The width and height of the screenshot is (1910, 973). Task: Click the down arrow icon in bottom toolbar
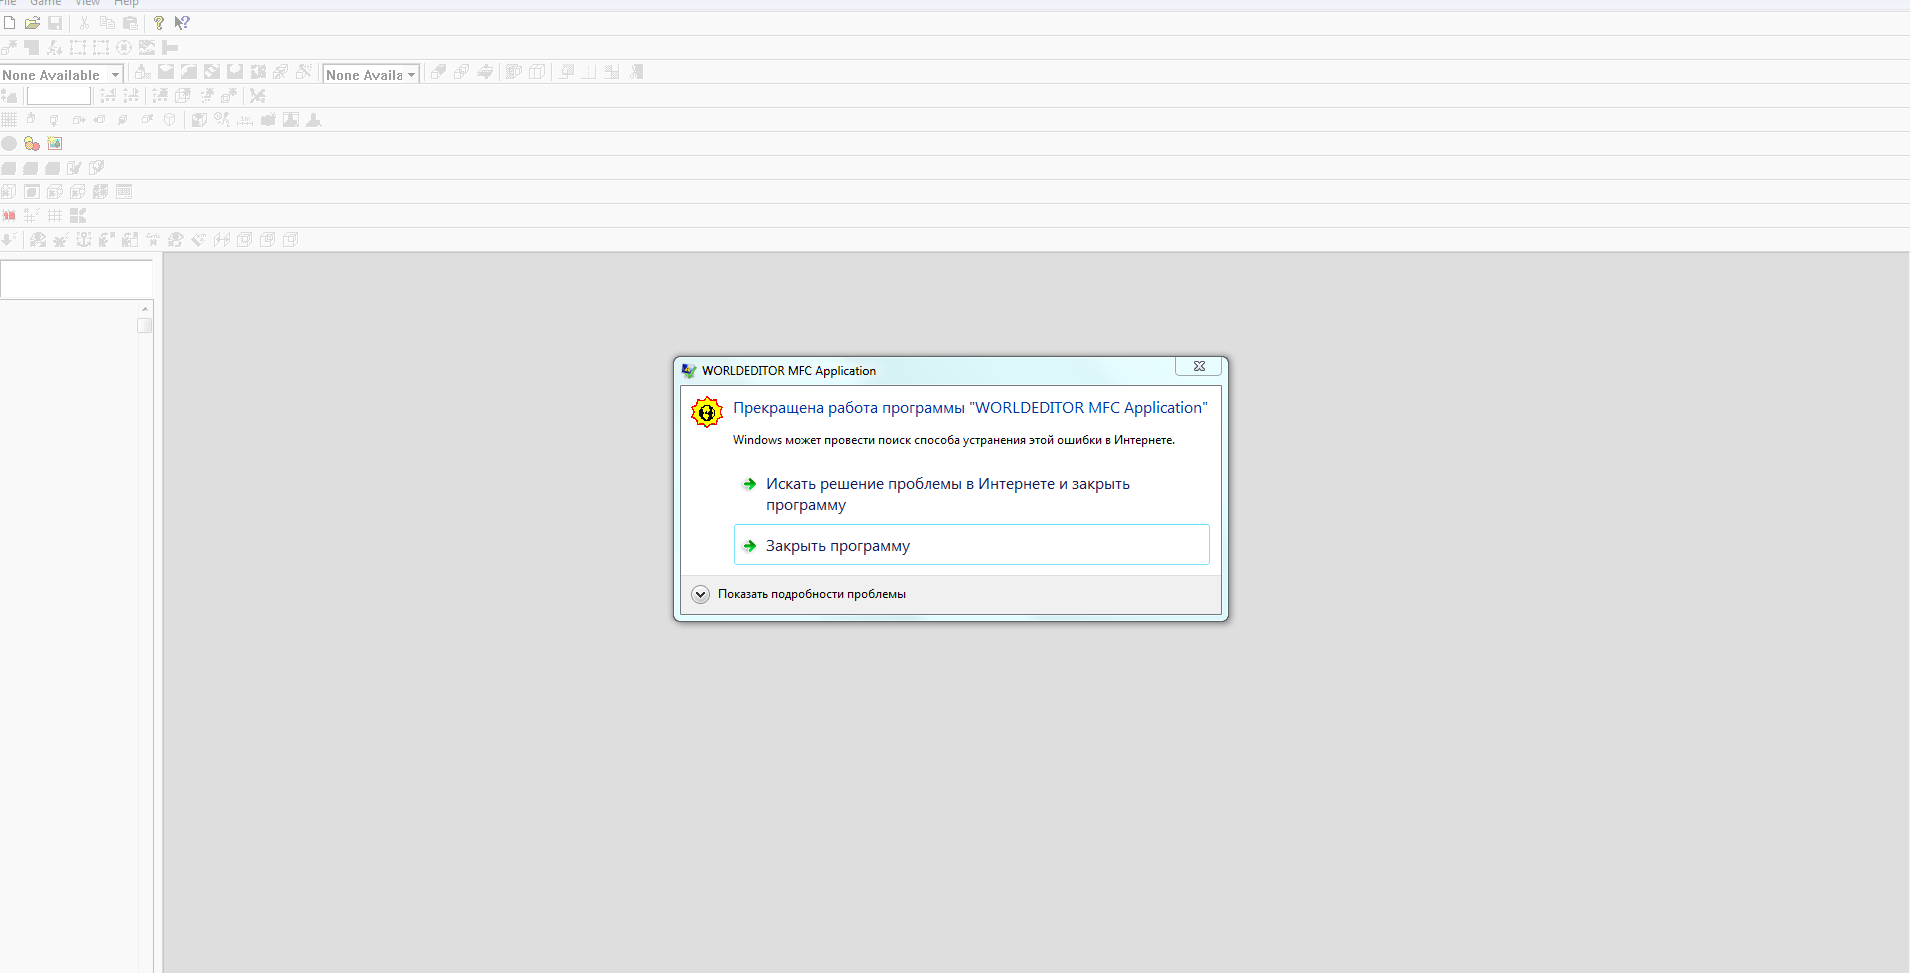9,239
